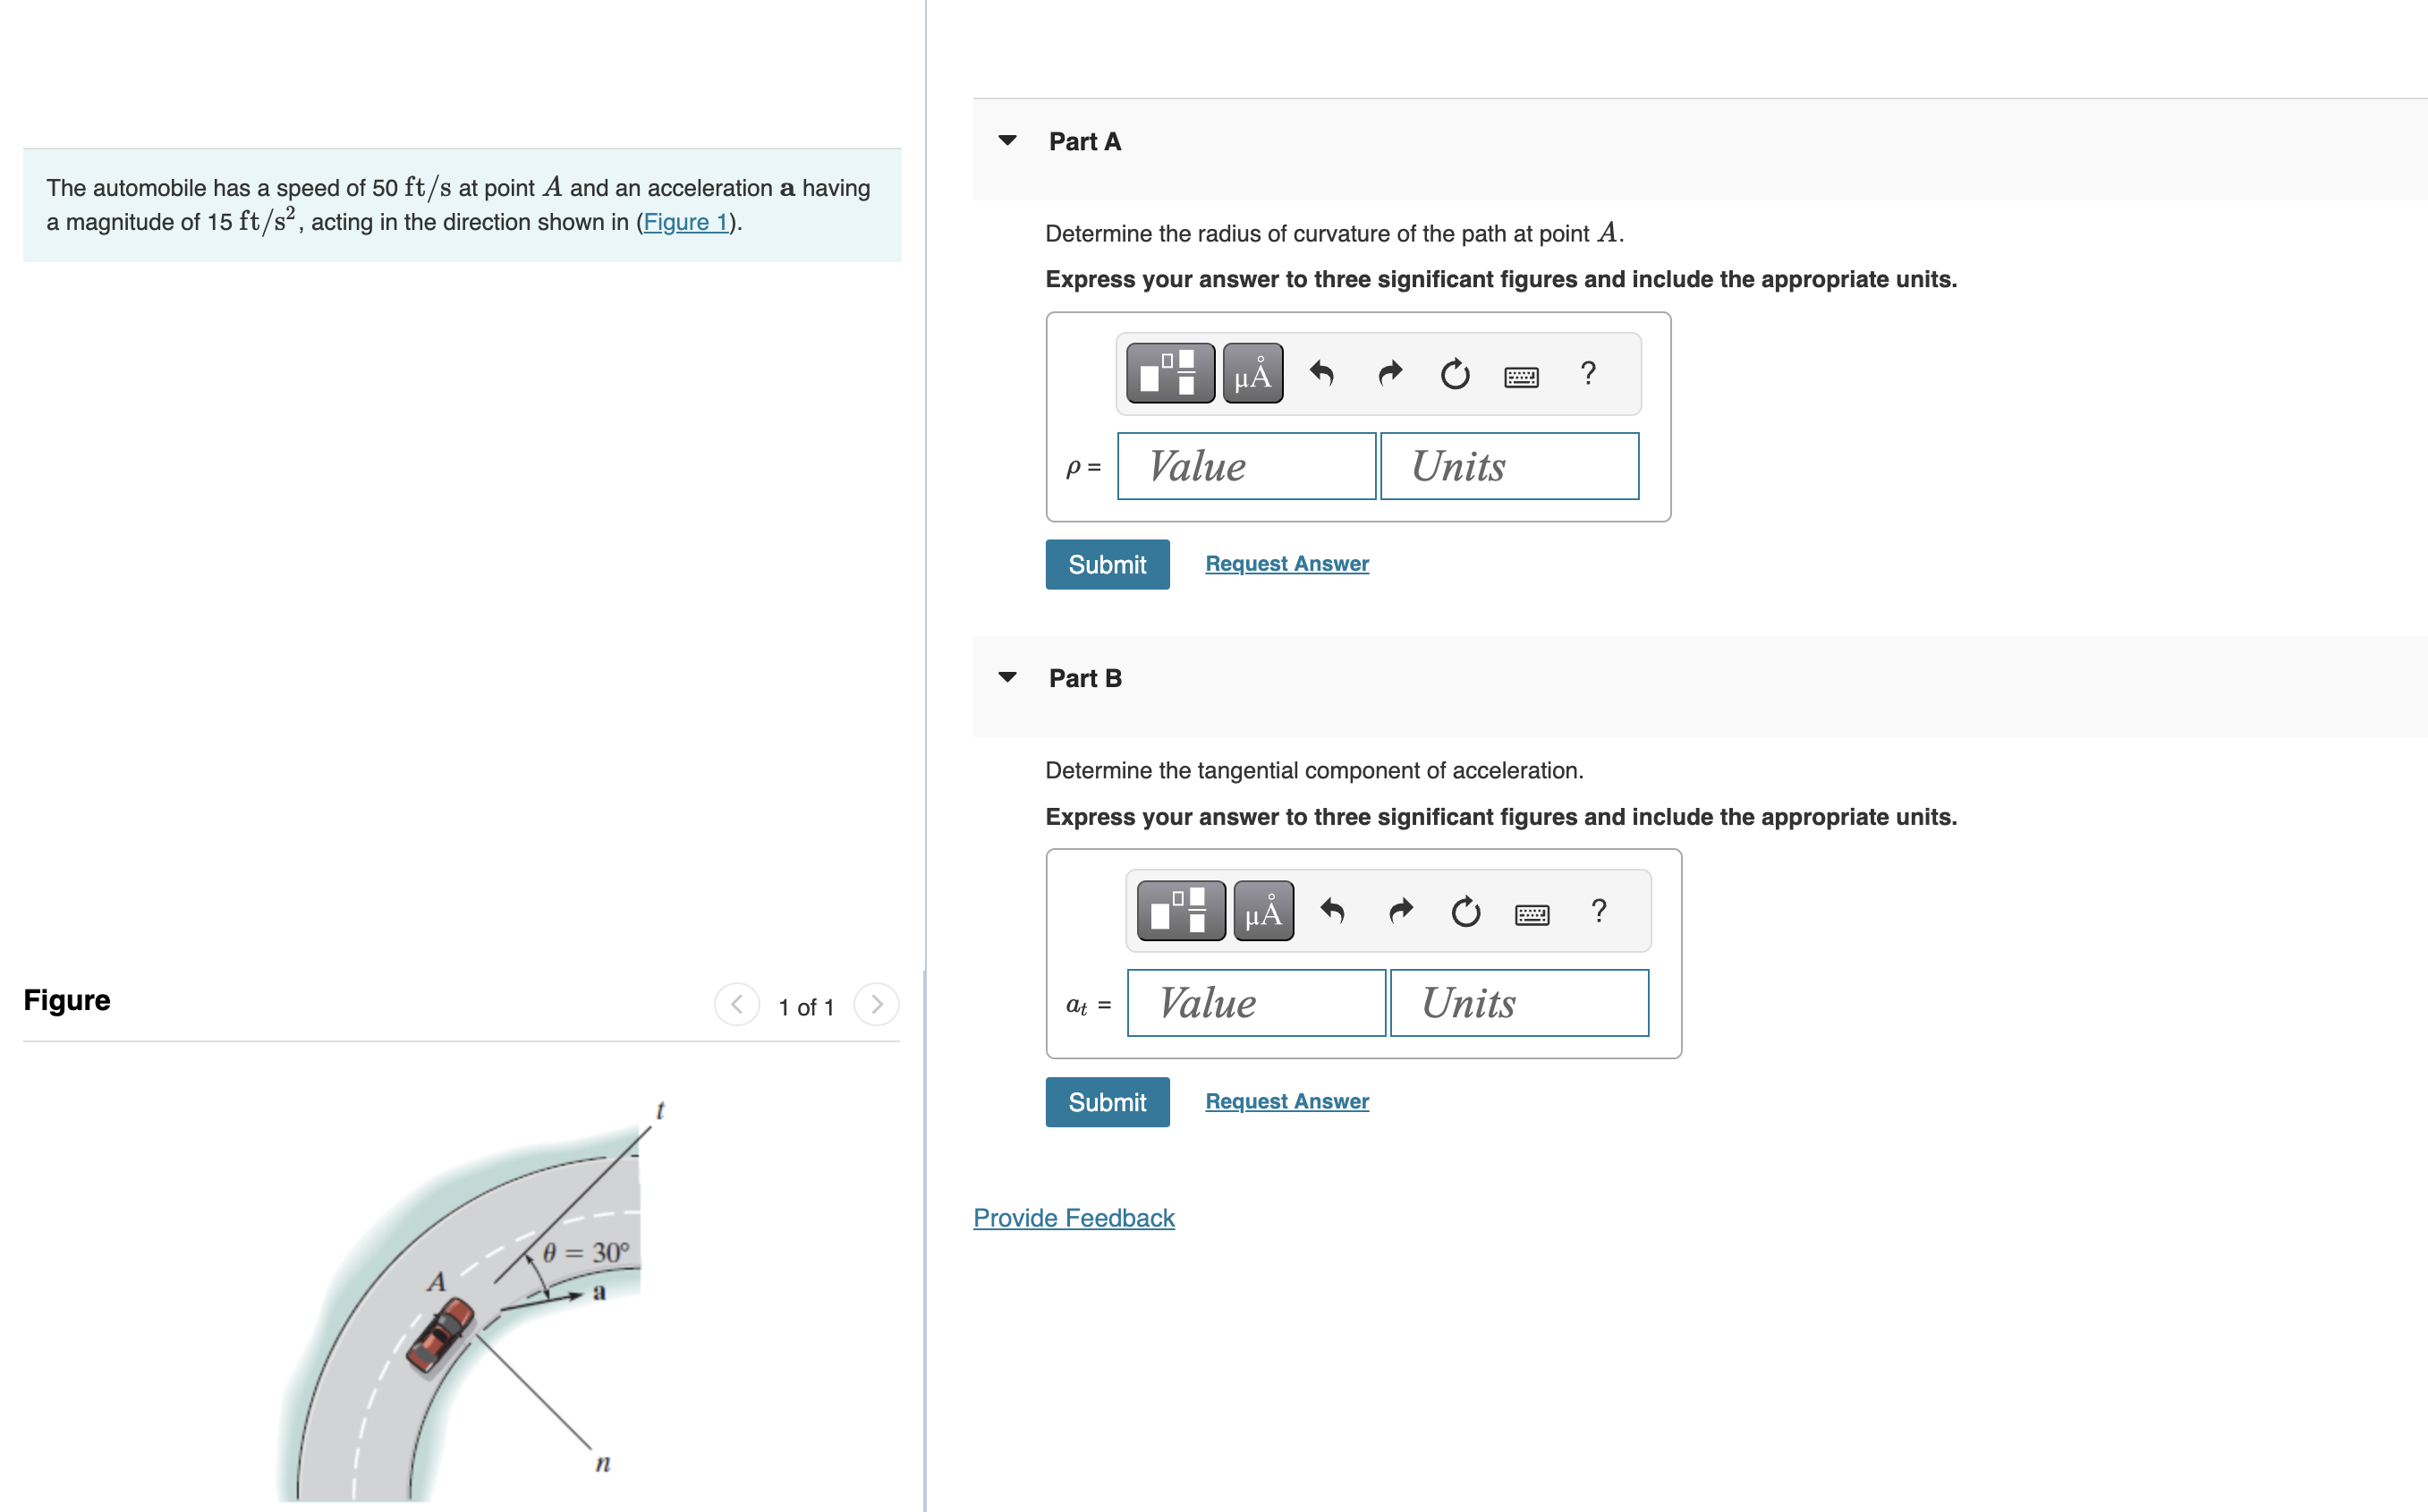Image resolution: width=2428 pixels, height=1512 pixels.
Task: Open the Provide Feedback link
Action: [x=1073, y=1218]
